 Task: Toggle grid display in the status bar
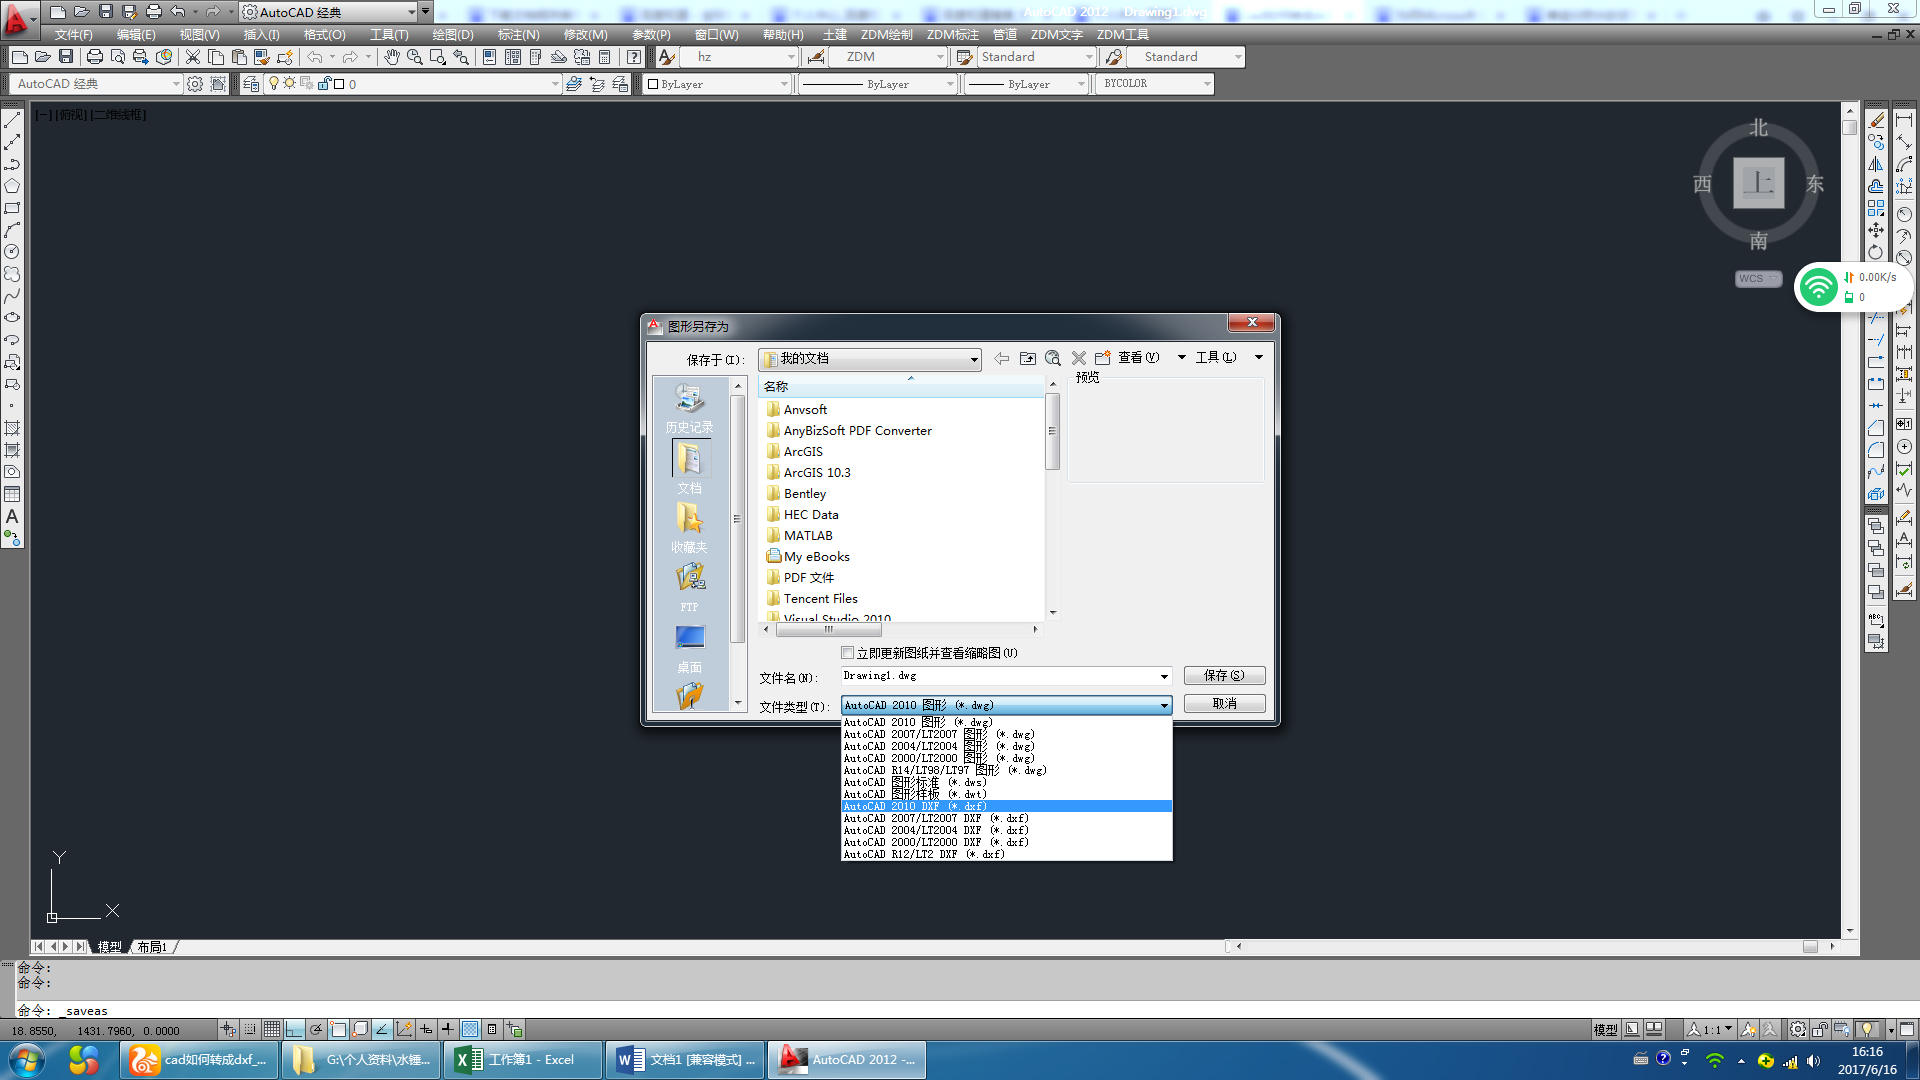[x=272, y=1029]
